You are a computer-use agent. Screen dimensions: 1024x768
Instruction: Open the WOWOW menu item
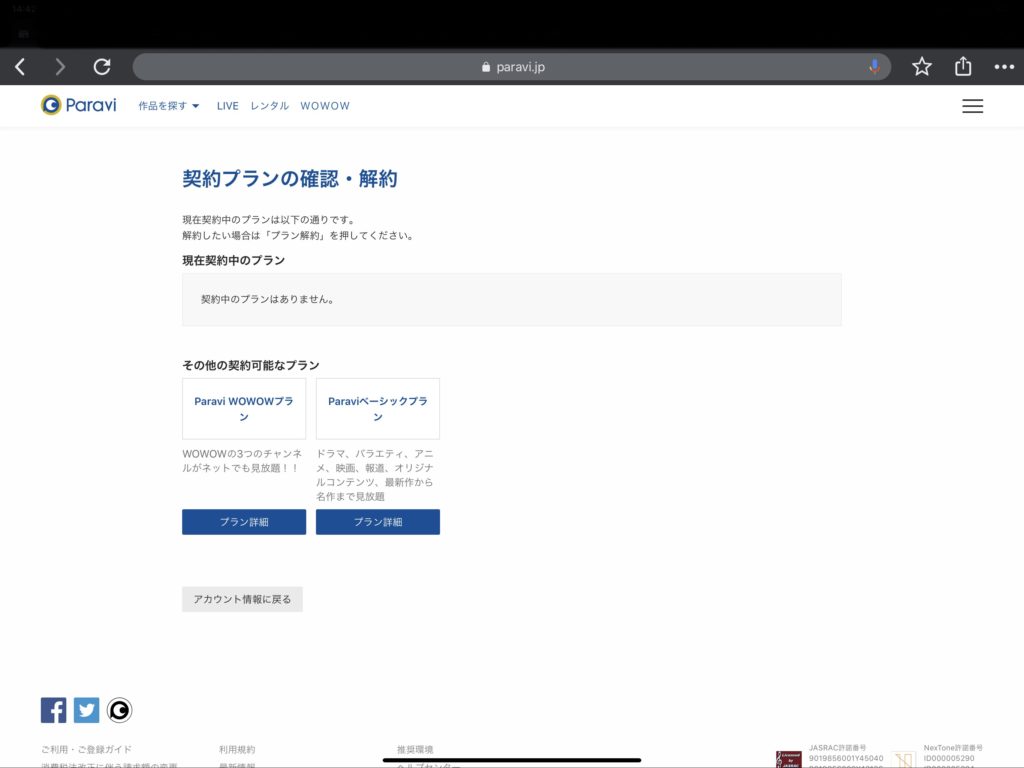click(x=325, y=106)
